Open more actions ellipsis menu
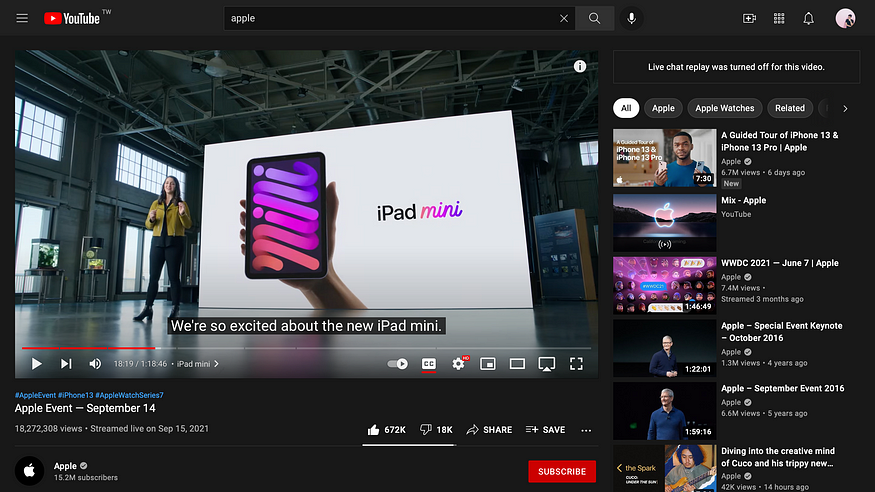Image resolution: width=875 pixels, height=492 pixels. [585, 430]
